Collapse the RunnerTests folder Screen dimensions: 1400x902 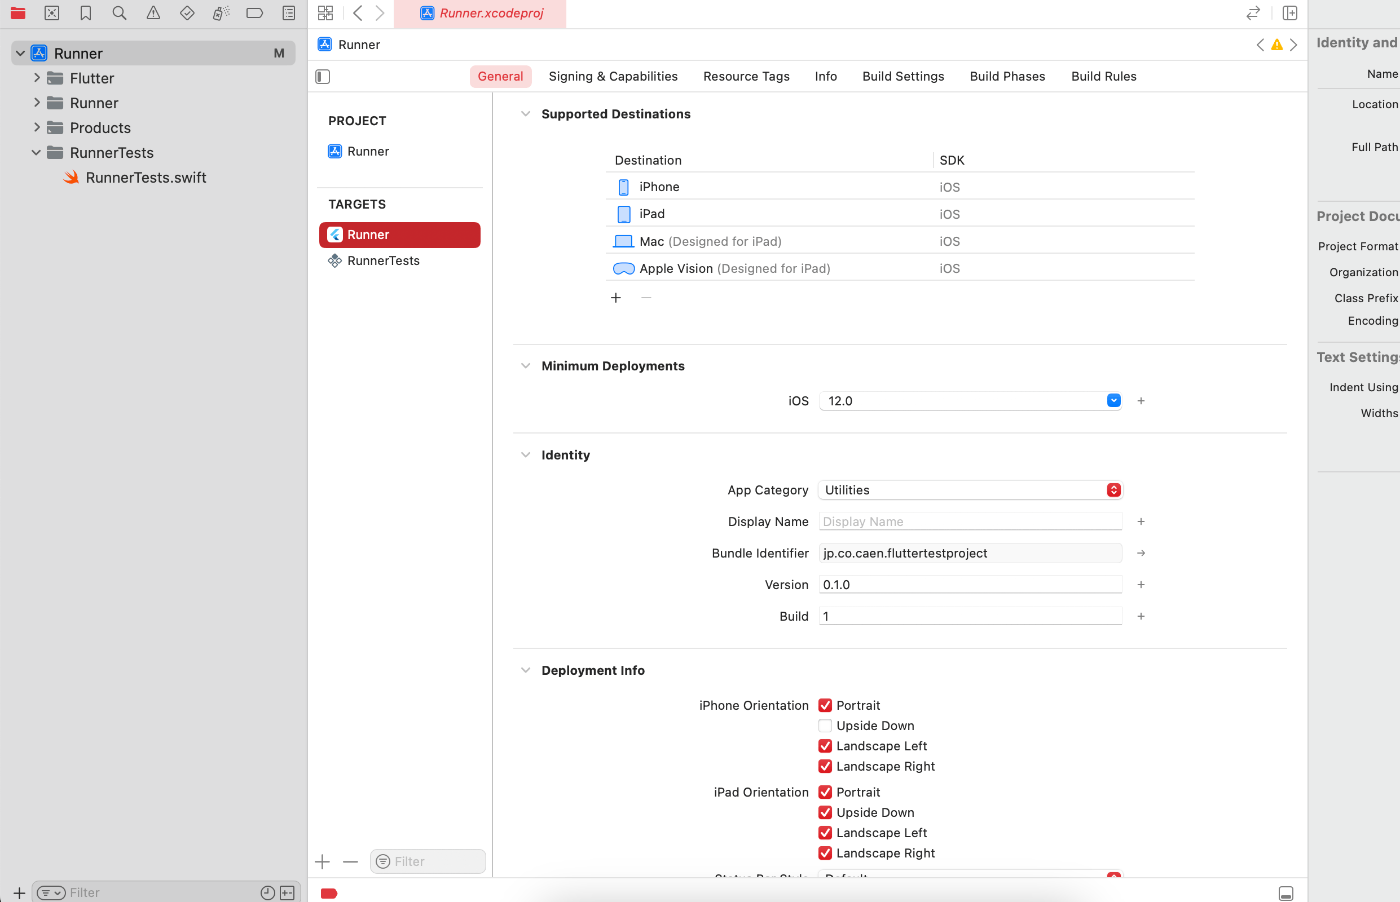(37, 153)
